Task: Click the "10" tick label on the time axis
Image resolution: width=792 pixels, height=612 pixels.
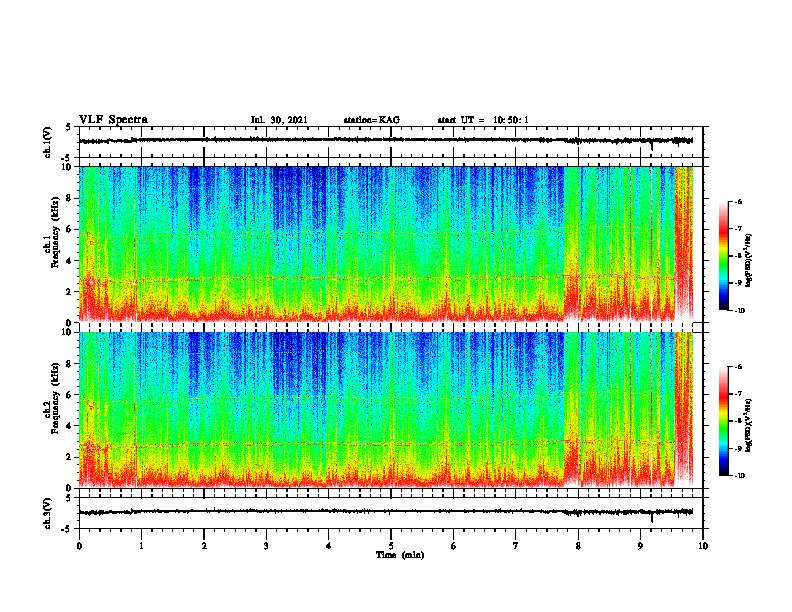Action: click(703, 546)
